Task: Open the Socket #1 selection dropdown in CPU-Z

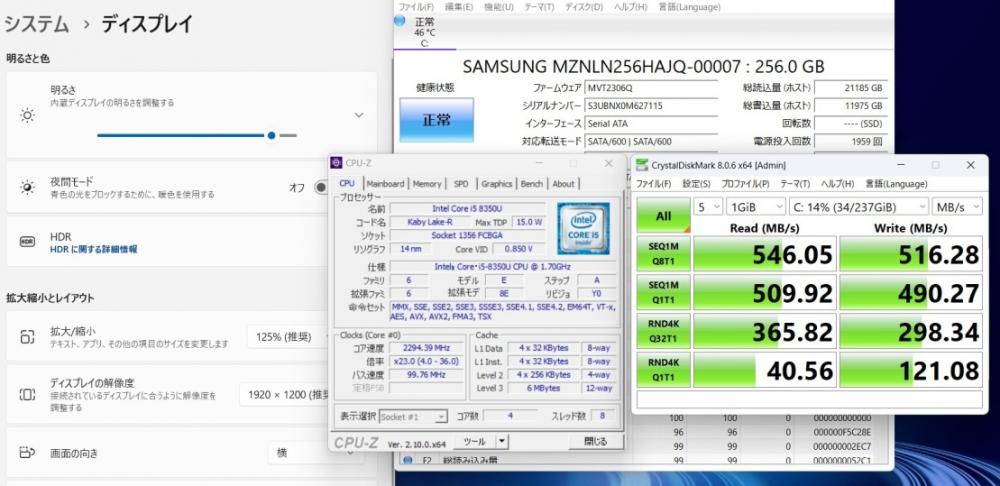Action: click(x=413, y=416)
